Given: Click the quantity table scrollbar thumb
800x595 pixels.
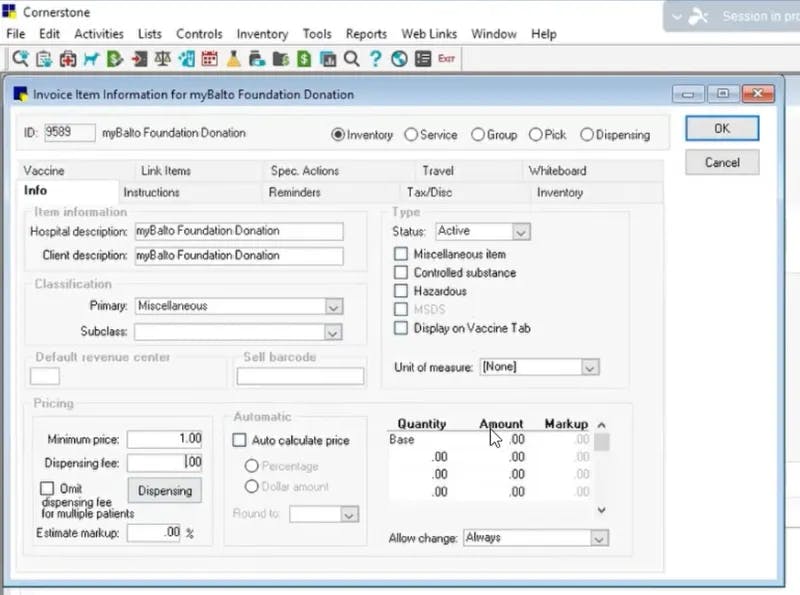Looking at the screenshot, I should [602, 442].
